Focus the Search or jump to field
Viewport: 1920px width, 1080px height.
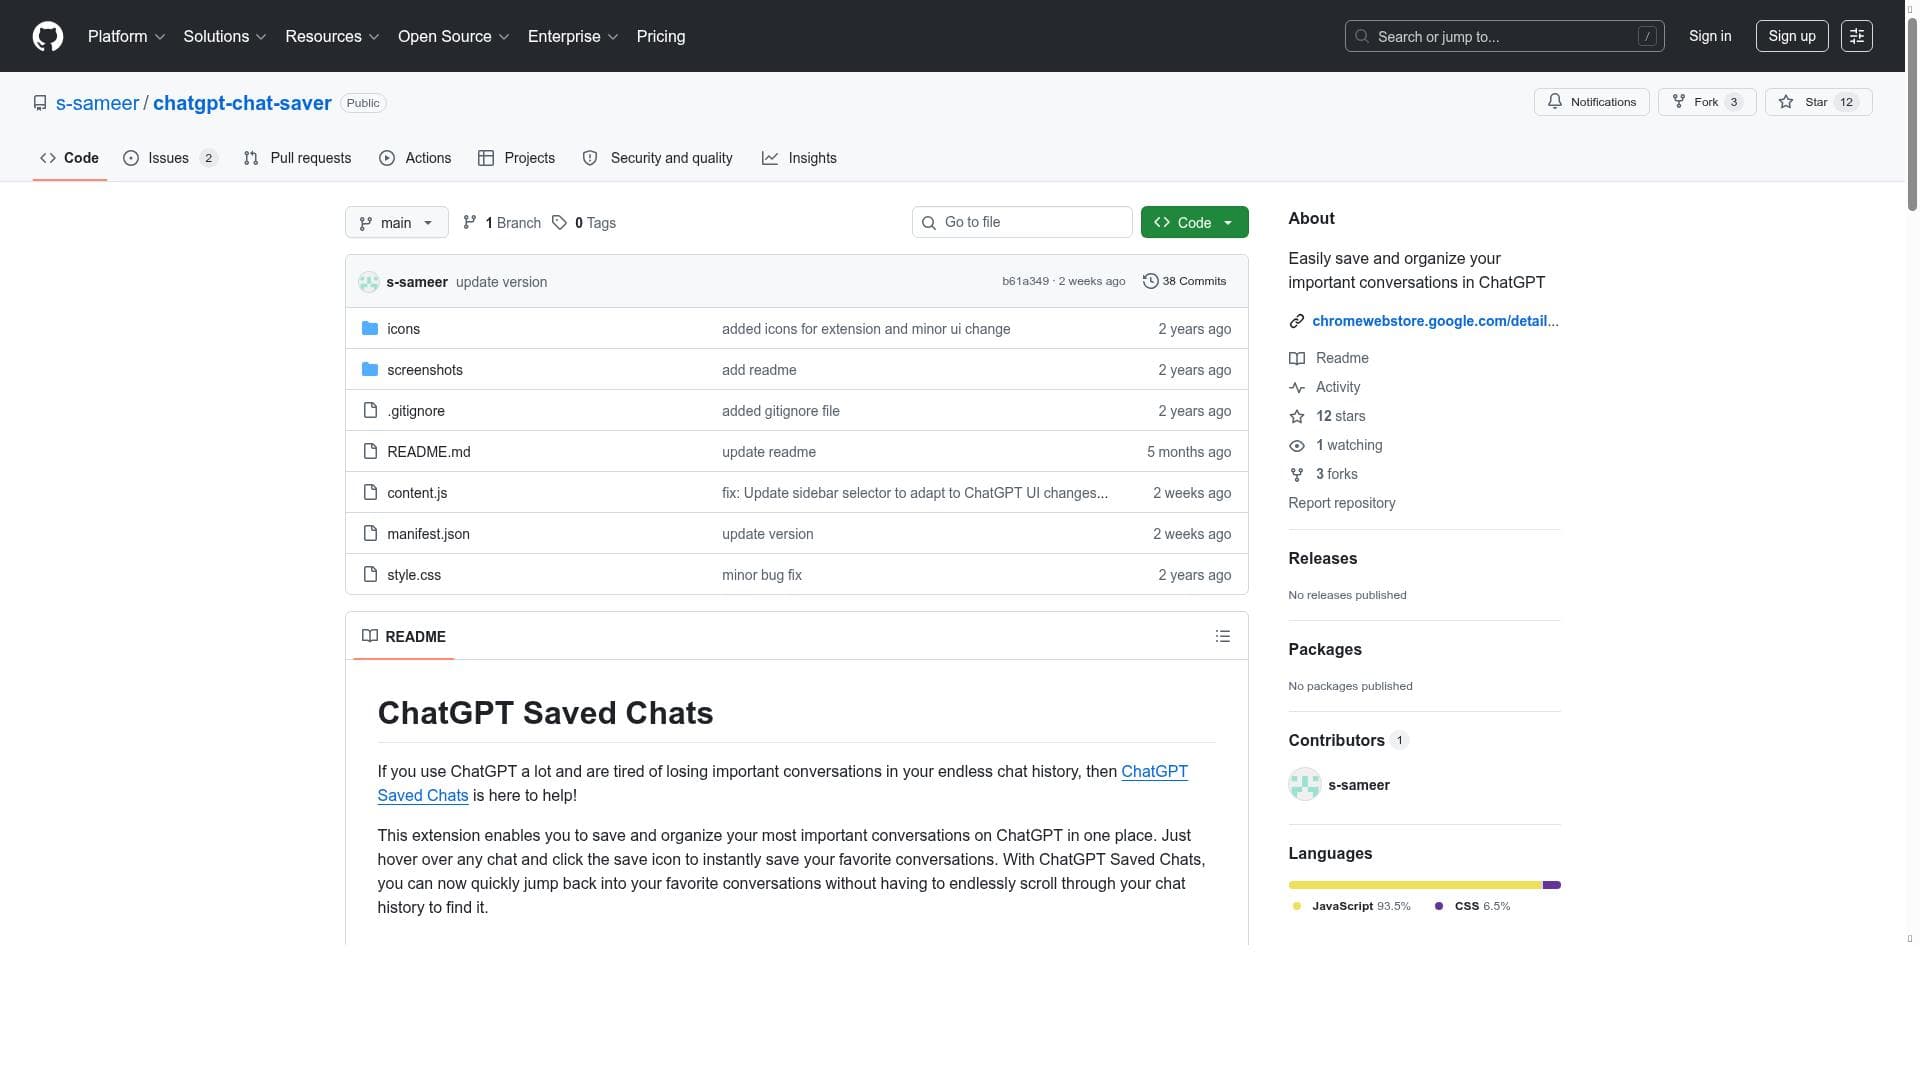pyautogui.click(x=1505, y=36)
